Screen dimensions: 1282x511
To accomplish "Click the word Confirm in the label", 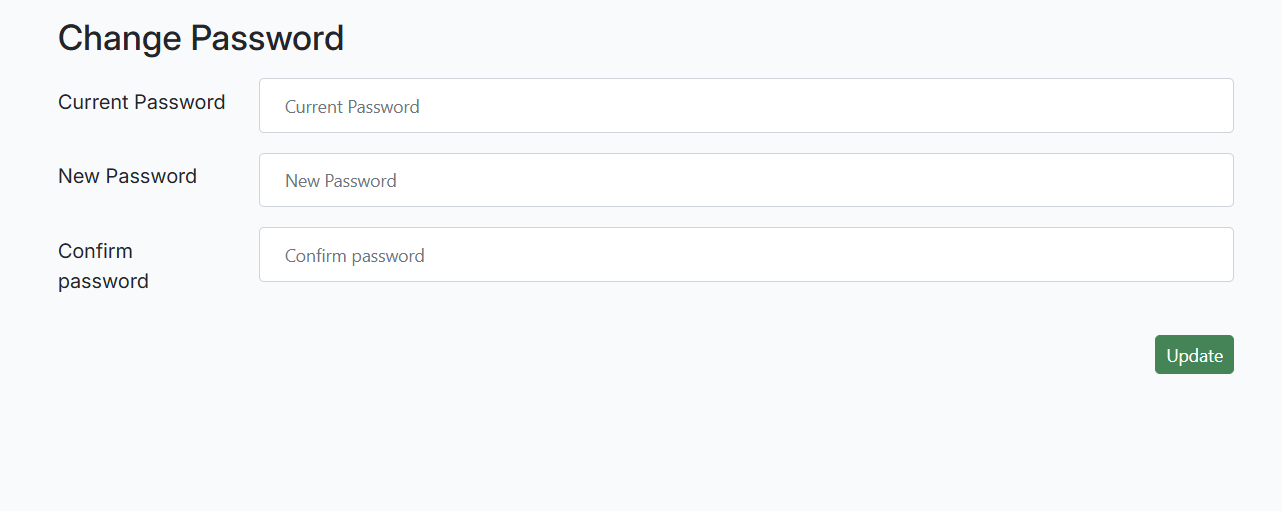I will [95, 251].
